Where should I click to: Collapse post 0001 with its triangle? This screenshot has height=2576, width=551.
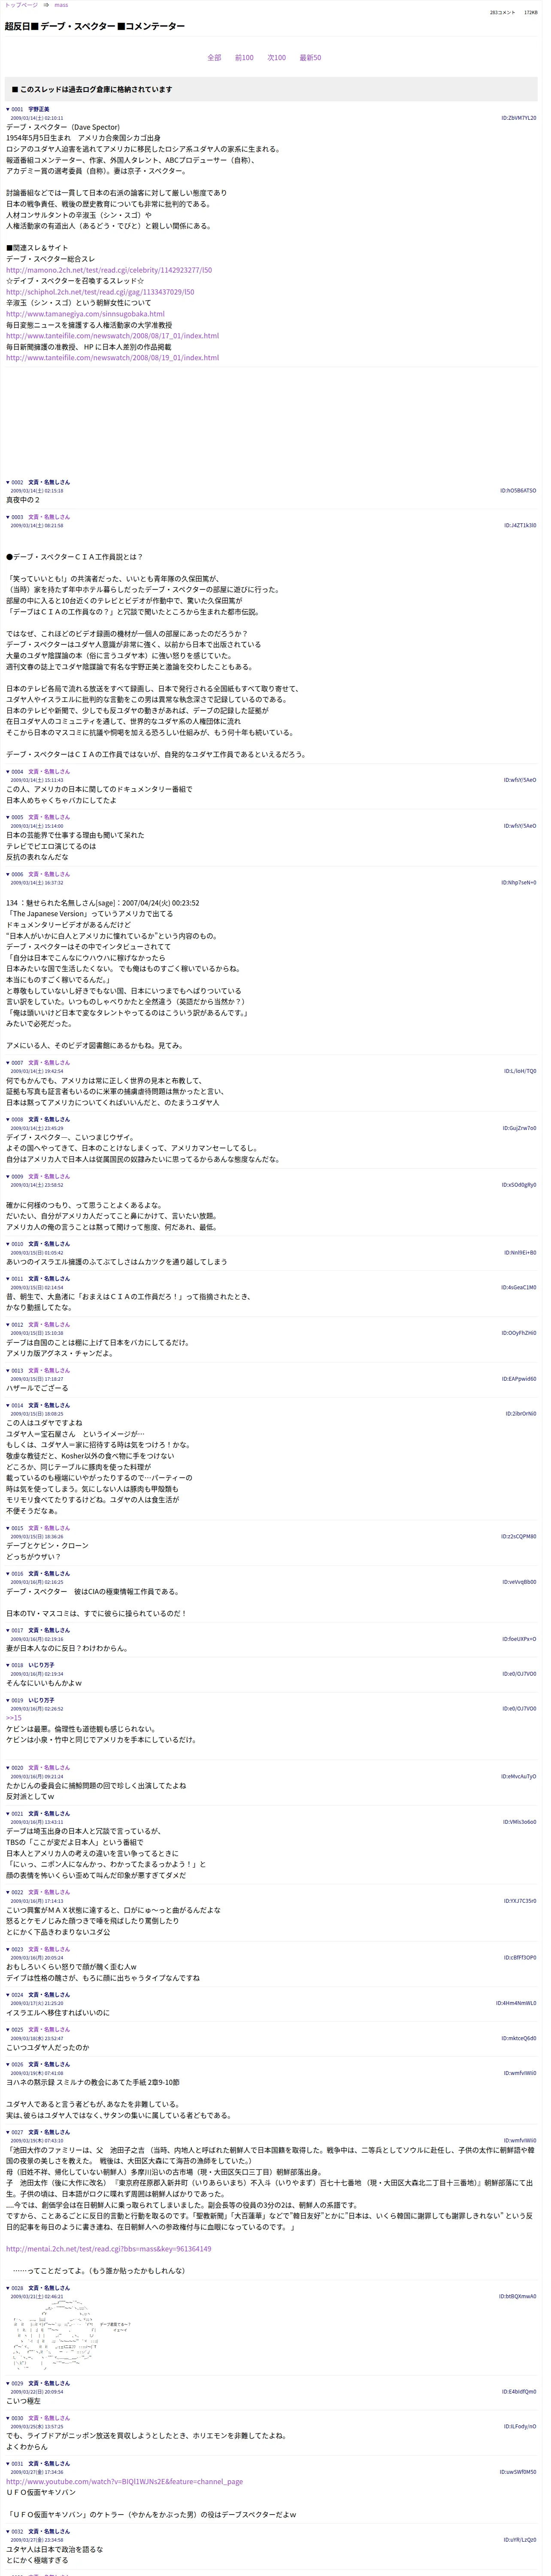point(8,109)
